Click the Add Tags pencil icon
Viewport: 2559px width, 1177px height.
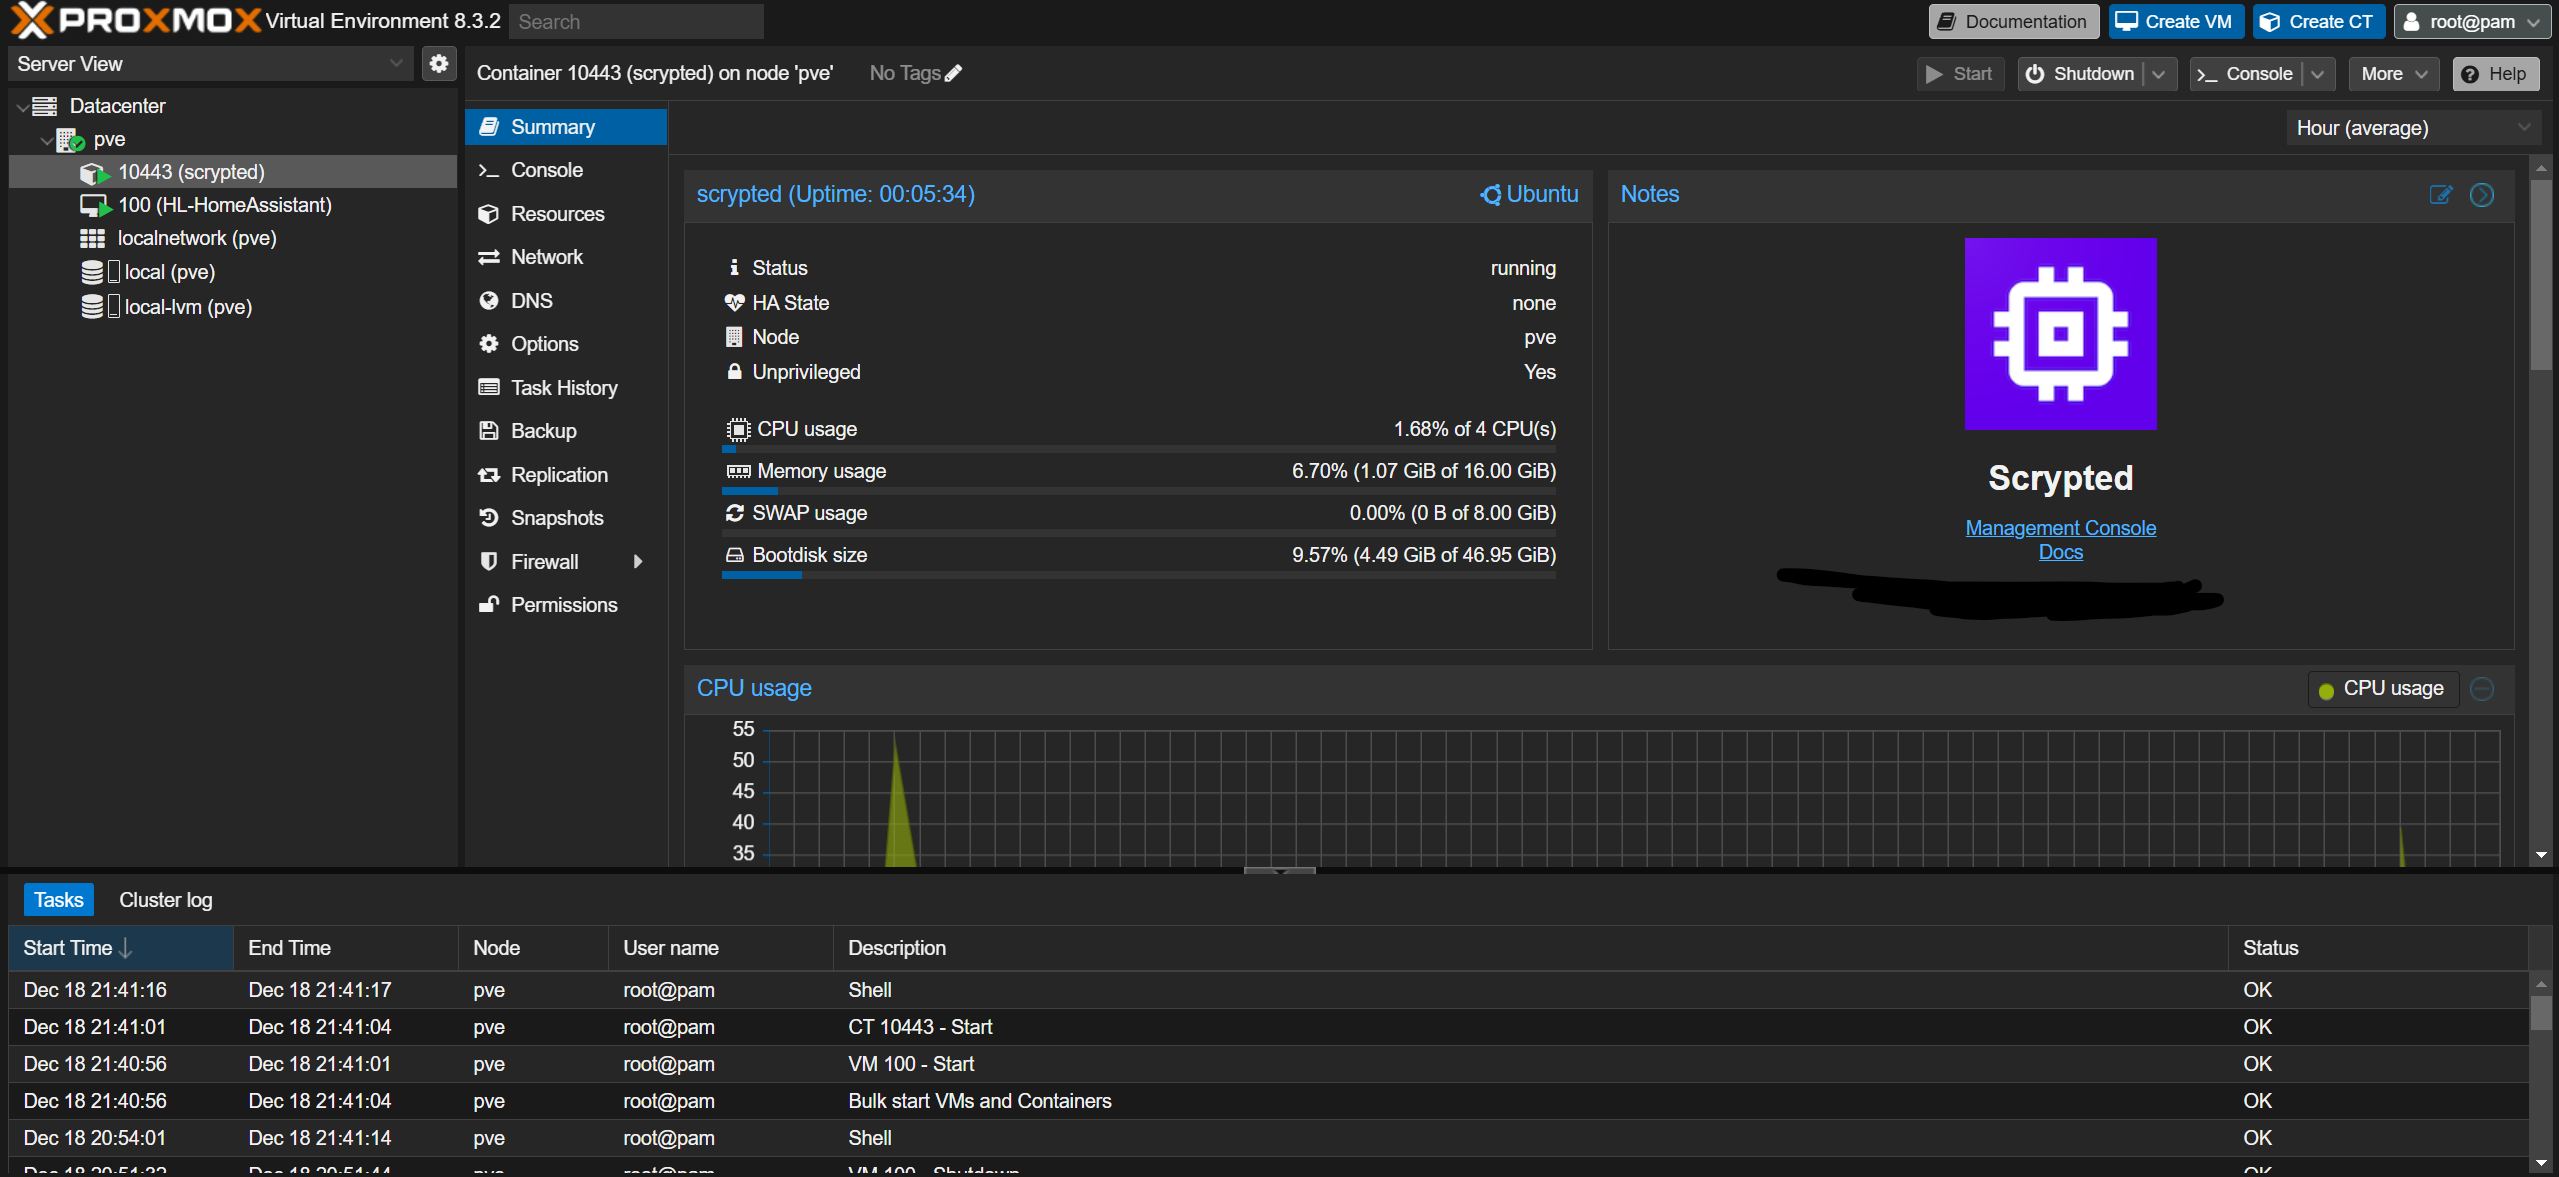tap(963, 72)
